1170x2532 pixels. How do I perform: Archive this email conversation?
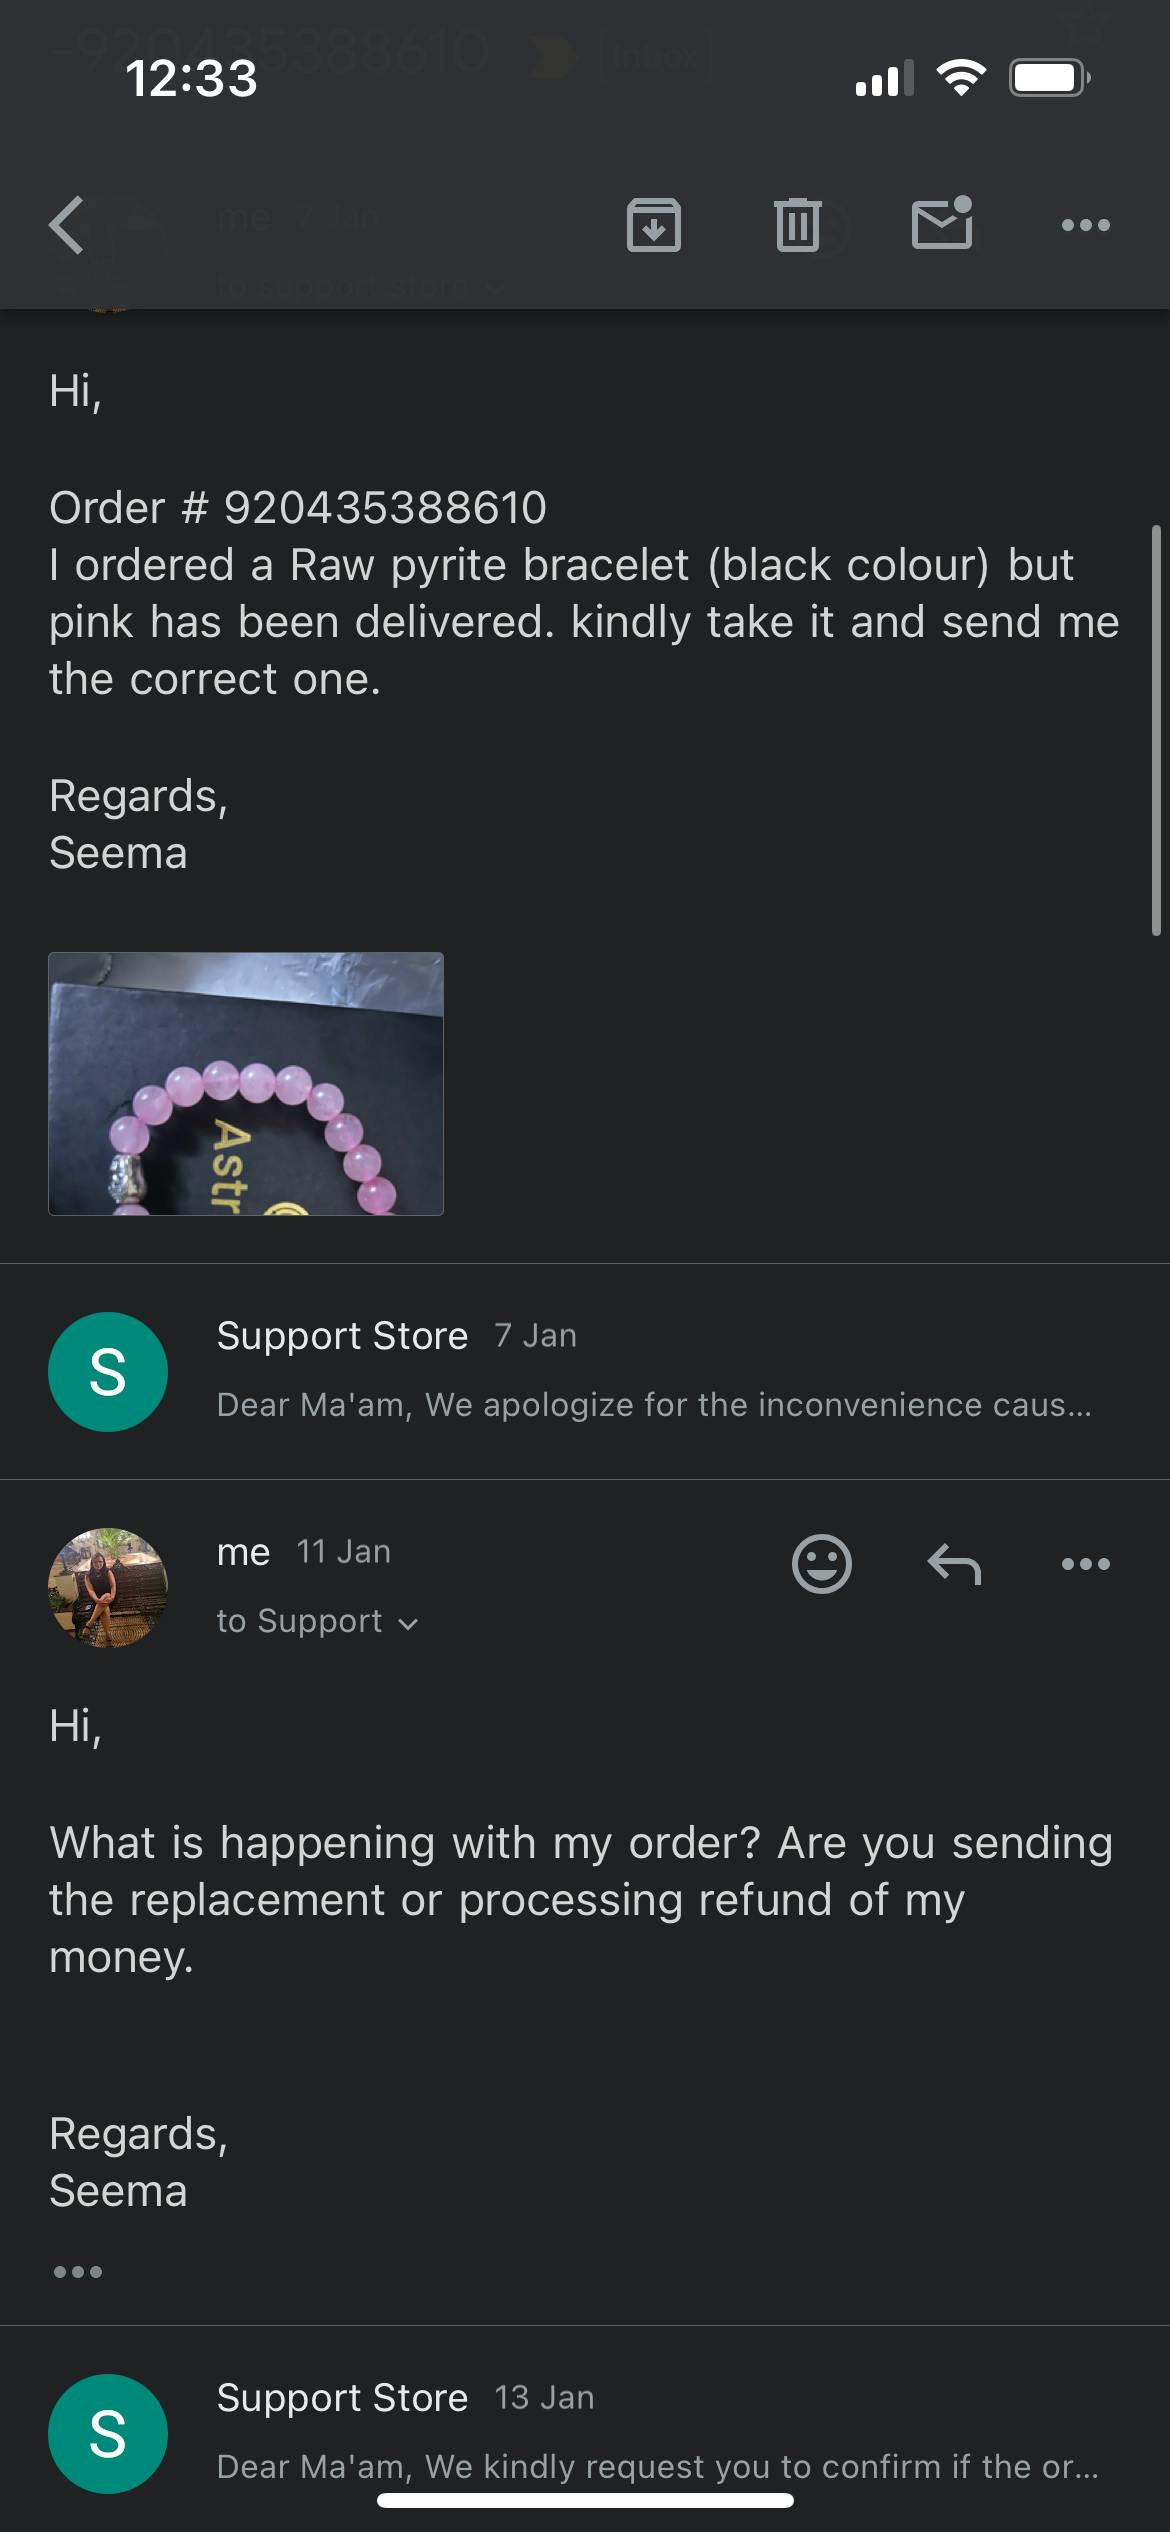[x=654, y=225]
